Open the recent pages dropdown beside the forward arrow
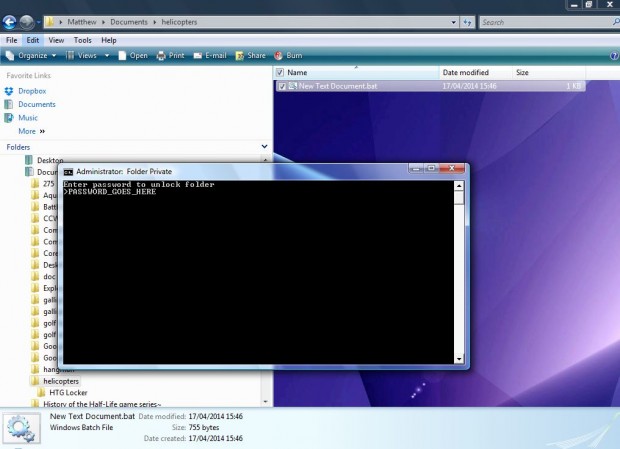620x449 pixels. 39,23
